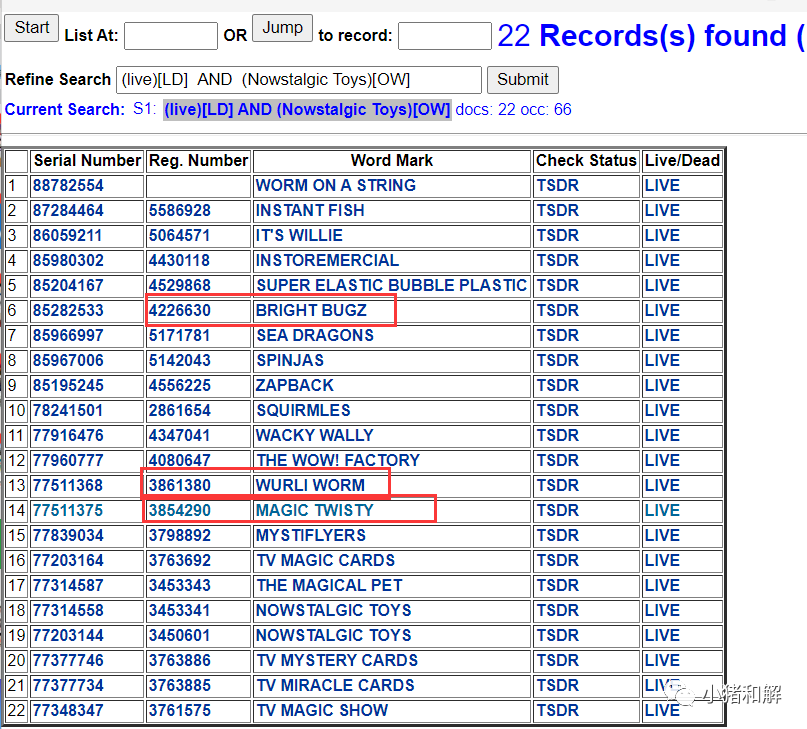Open registration number 4226630
Viewport: 807px width, 729px height.
[180, 310]
